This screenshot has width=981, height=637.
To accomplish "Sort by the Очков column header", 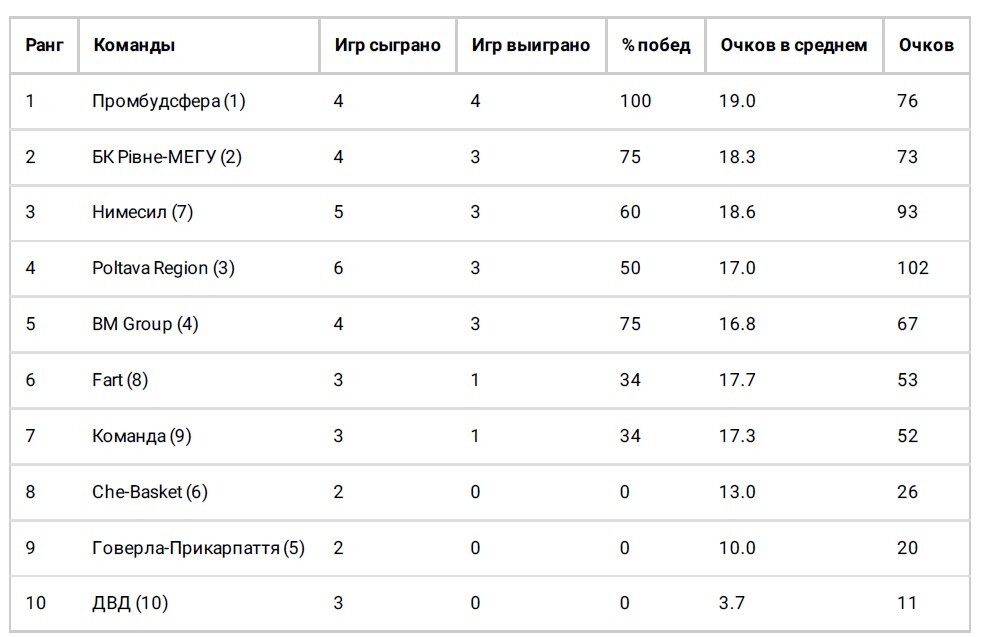I will coord(926,45).
